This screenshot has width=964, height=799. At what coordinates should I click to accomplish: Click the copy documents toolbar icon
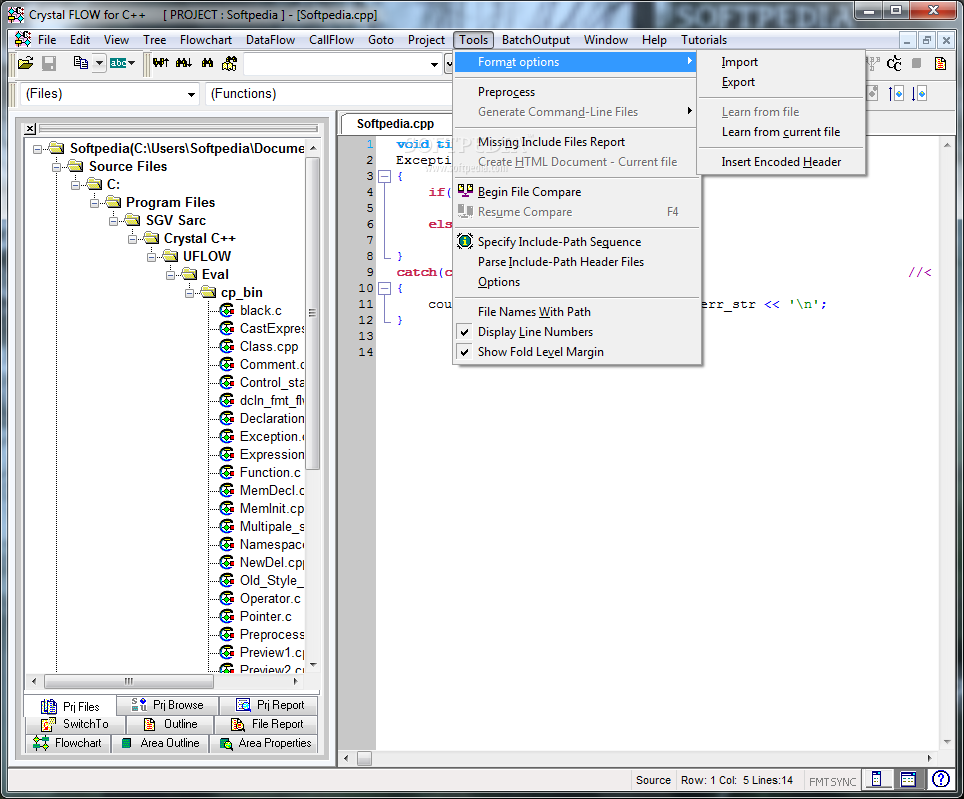pyautogui.click(x=81, y=63)
